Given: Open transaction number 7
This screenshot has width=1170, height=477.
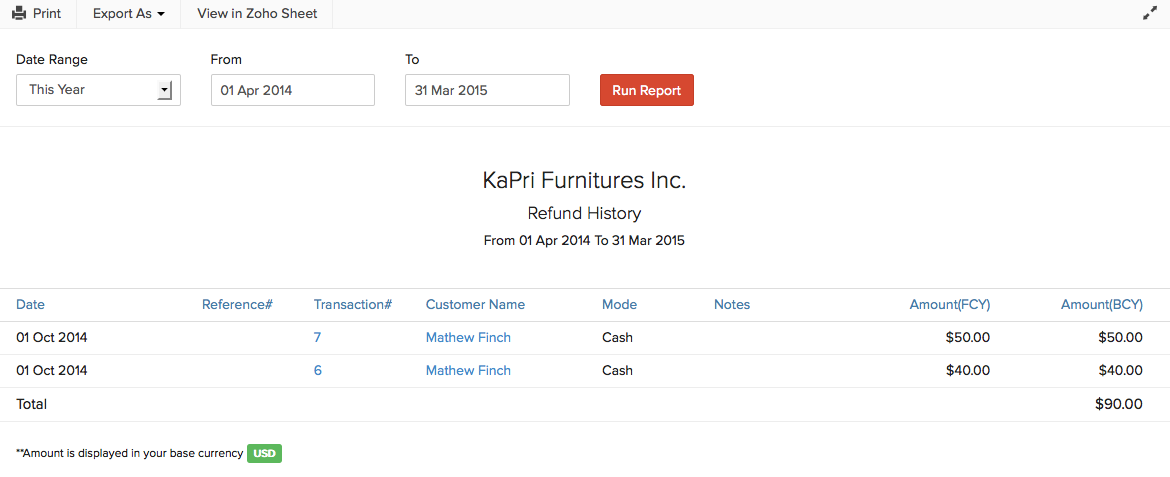Looking at the screenshot, I should [317, 338].
